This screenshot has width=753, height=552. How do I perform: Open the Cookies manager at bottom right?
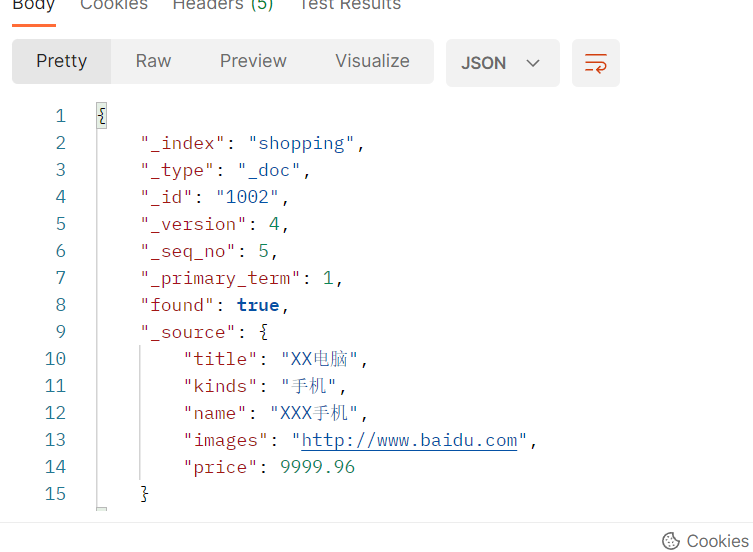(x=705, y=541)
